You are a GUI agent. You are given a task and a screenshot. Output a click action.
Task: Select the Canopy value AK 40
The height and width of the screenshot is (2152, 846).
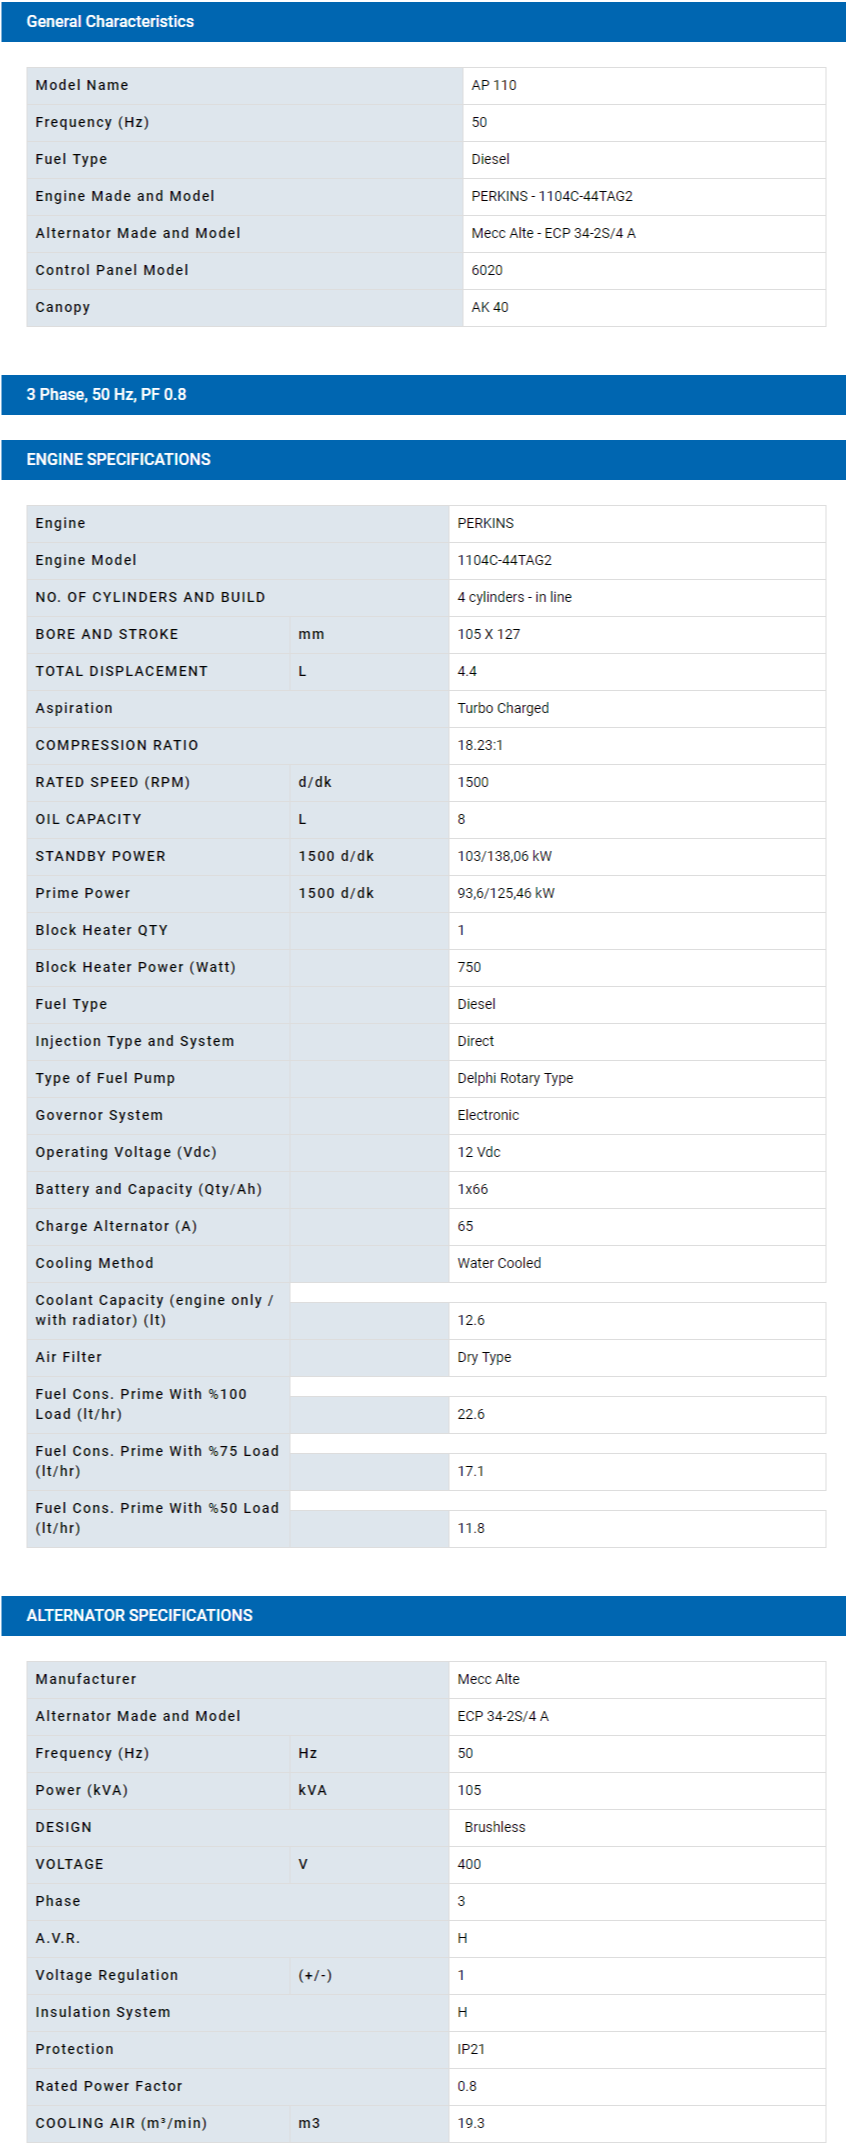pyautogui.click(x=490, y=308)
